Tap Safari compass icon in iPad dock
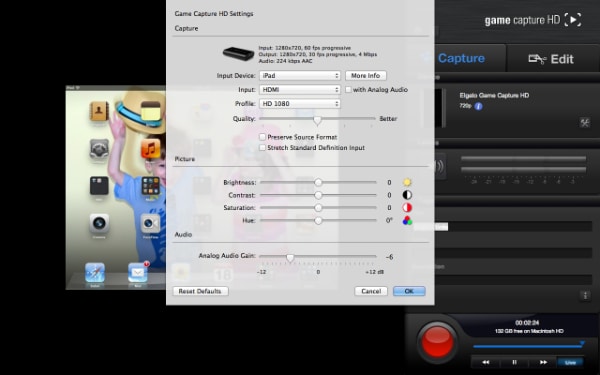600x375 pixels. click(x=95, y=272)
